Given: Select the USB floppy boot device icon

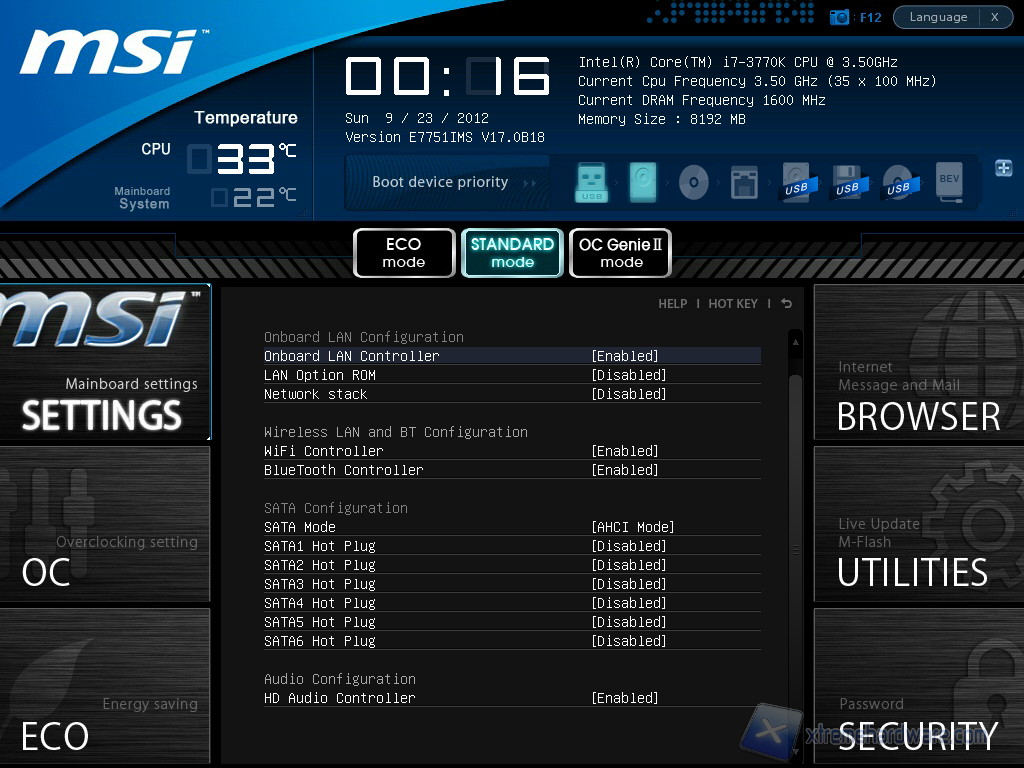Looking at the screenshot, I should tap(847, 183).
